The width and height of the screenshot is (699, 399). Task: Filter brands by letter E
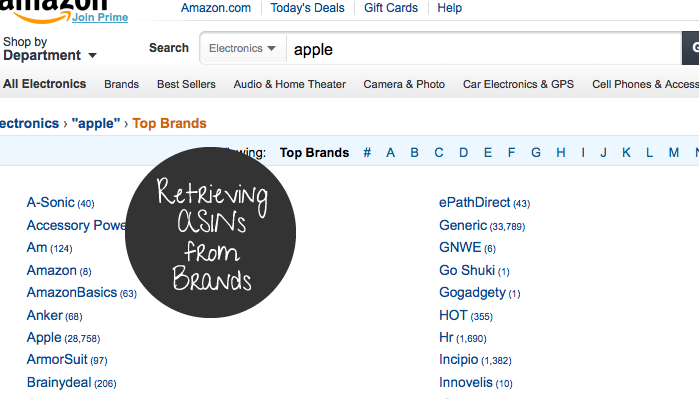click(x=488, y=153)
